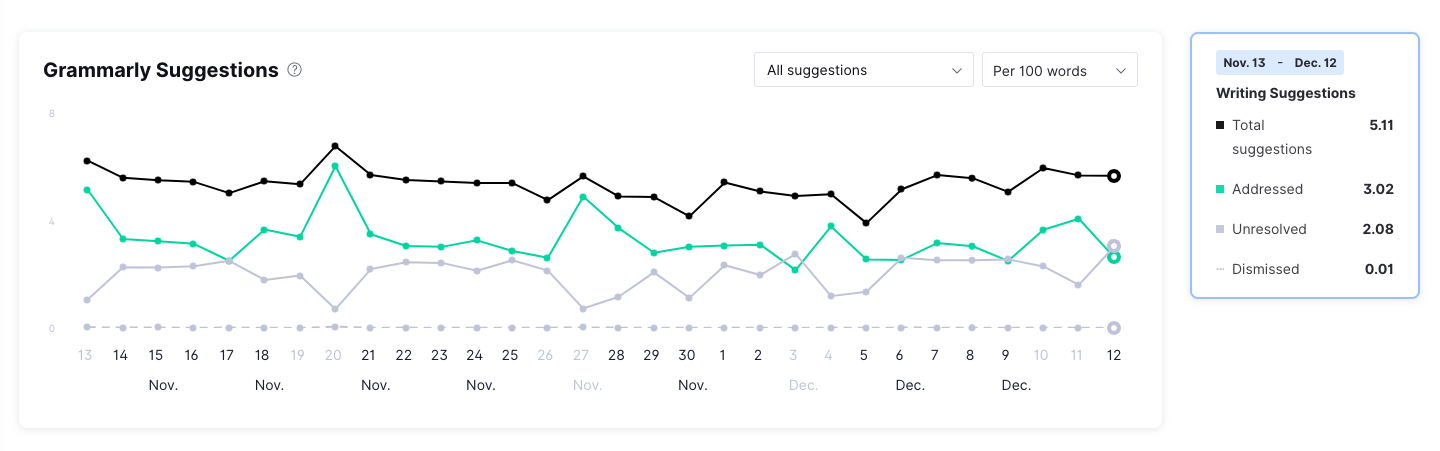Click the Dismissed legend item
Image resolution: width=1440 pixels, height=451 pixels.
tap(1265, 269)
